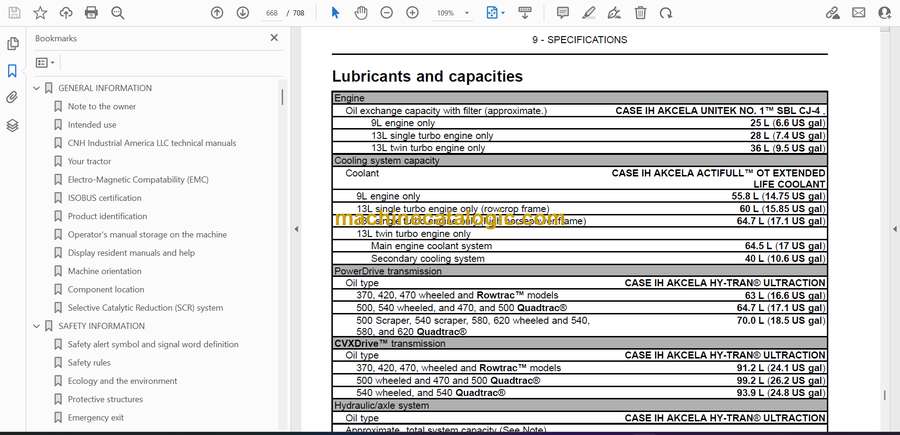The image size is (900, 435).
Task: Delete with the trash icon
Action: 640,13
